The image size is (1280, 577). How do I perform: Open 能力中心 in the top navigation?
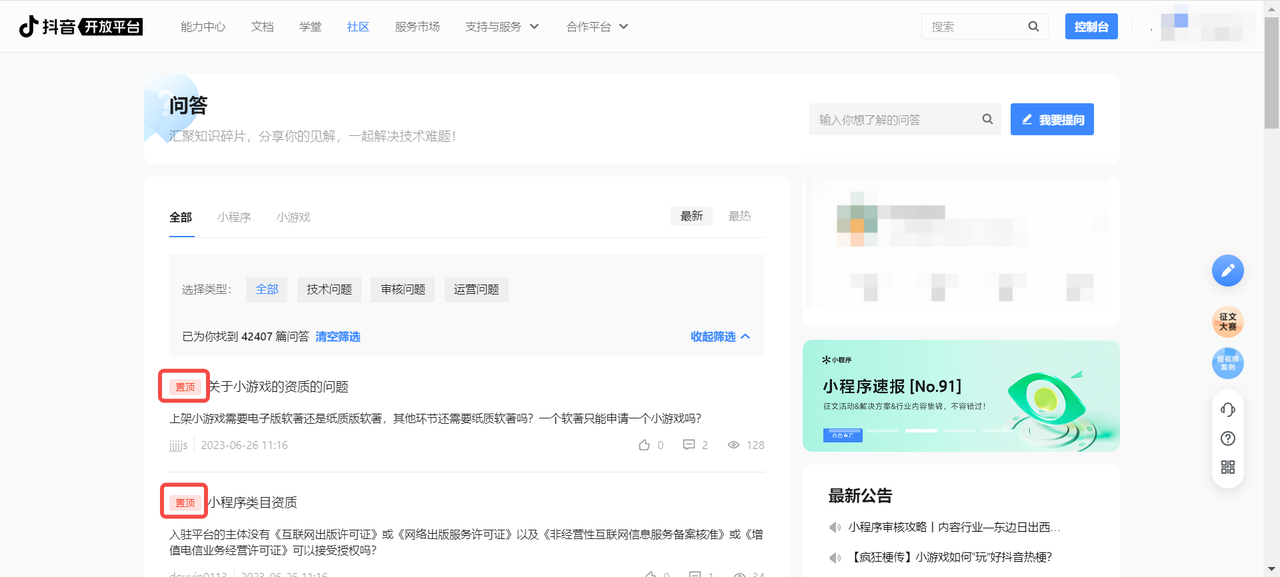point(203,27)
